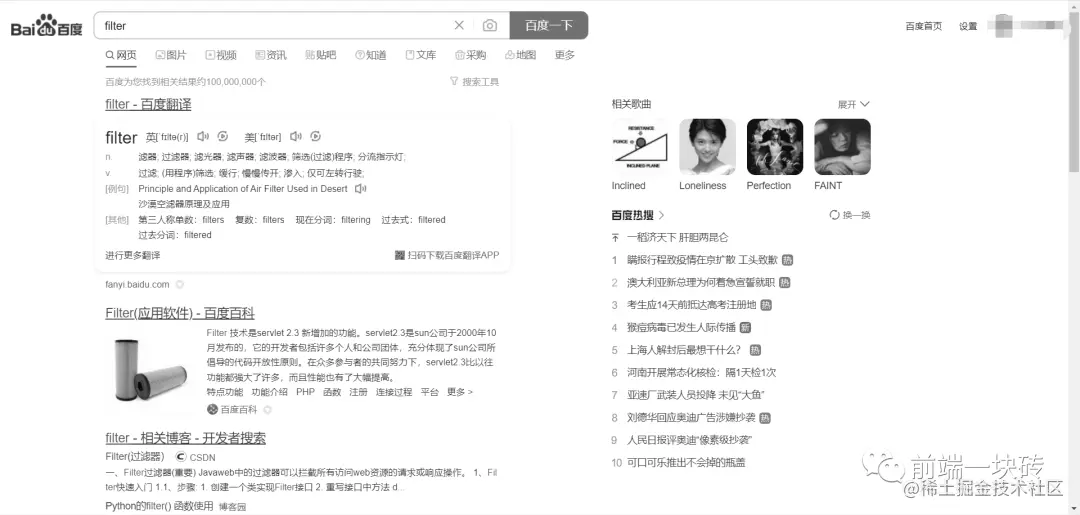This screenshot has height=515, width=1080.
Task: Open hot search 人民日报评奥迪像素级抄袭
Action: click(689, 440)
